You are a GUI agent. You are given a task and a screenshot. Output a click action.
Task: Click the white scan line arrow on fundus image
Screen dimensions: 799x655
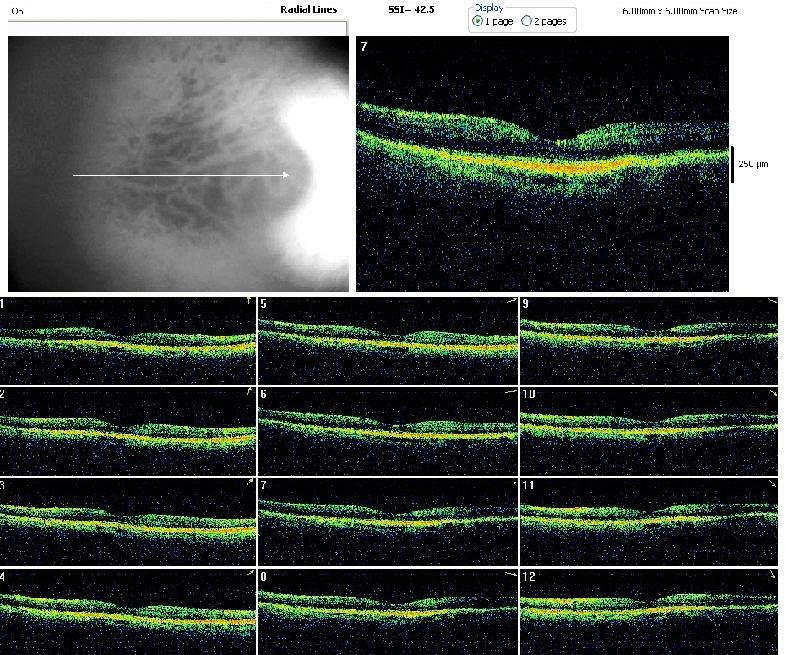pyautogui.click(x=180, y=175)
